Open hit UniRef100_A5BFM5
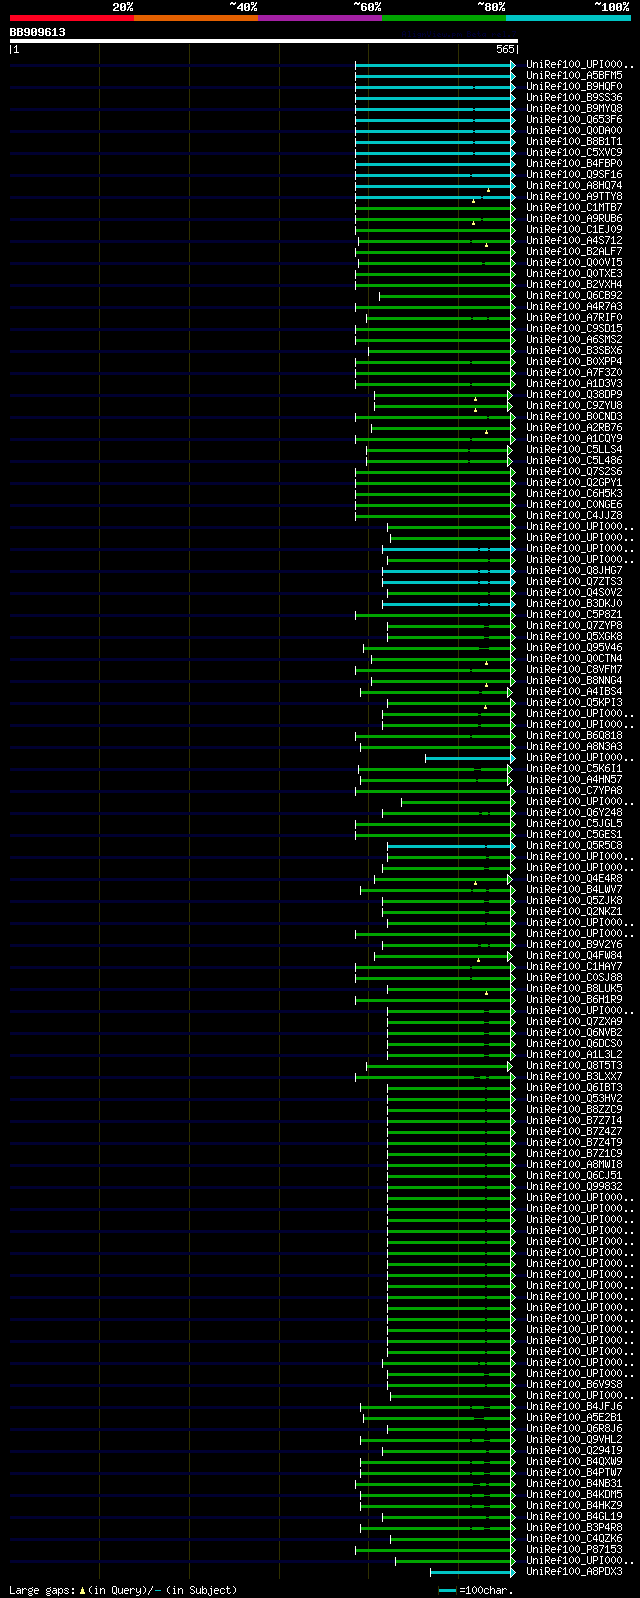 (574, 76)
